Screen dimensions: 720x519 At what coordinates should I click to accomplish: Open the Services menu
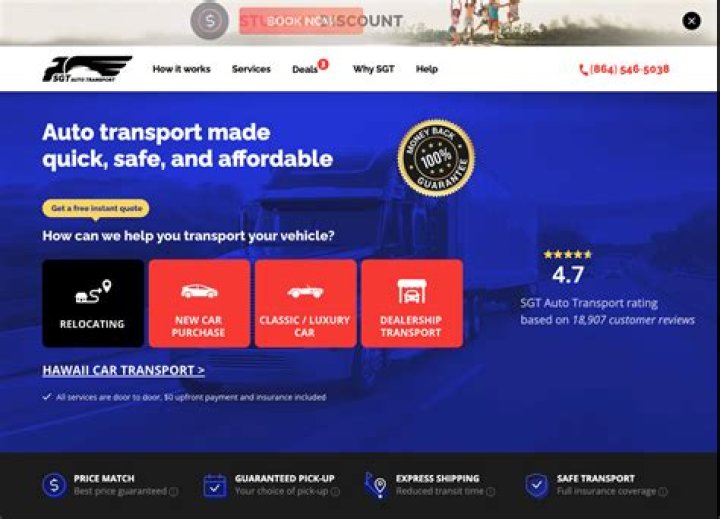tap(251, 69)
